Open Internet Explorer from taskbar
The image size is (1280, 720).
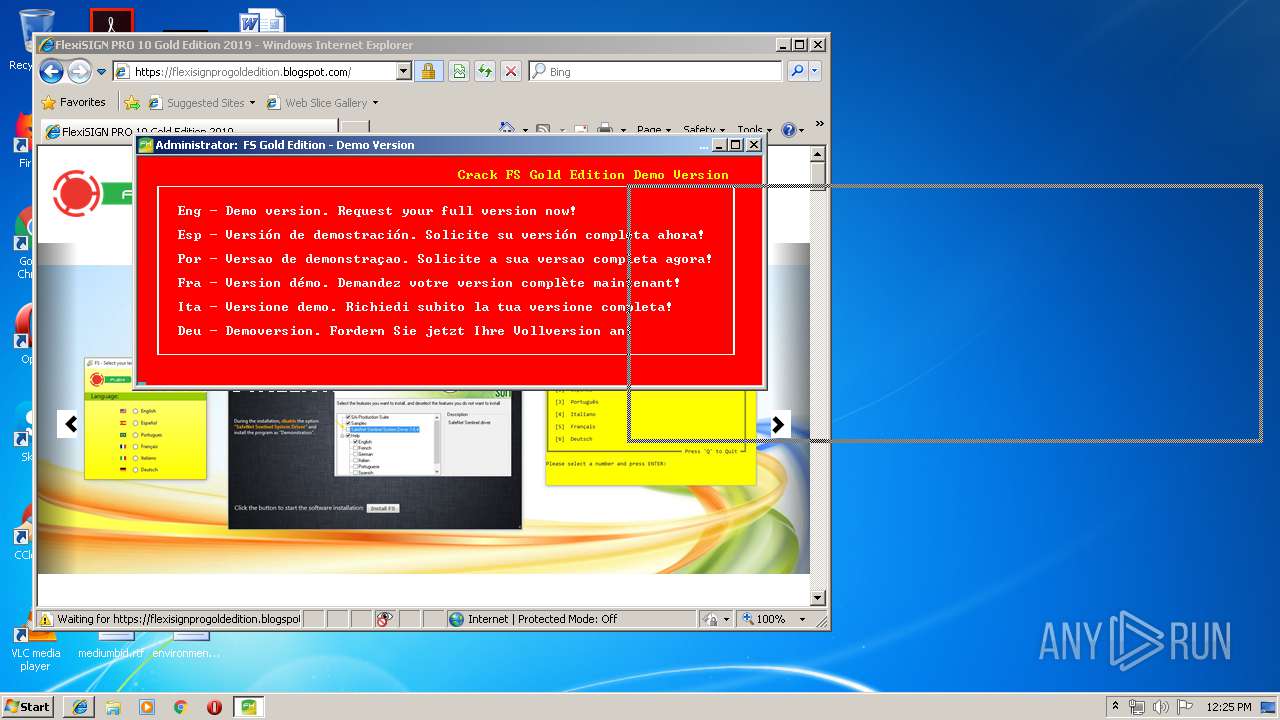[x=79, y=707]
